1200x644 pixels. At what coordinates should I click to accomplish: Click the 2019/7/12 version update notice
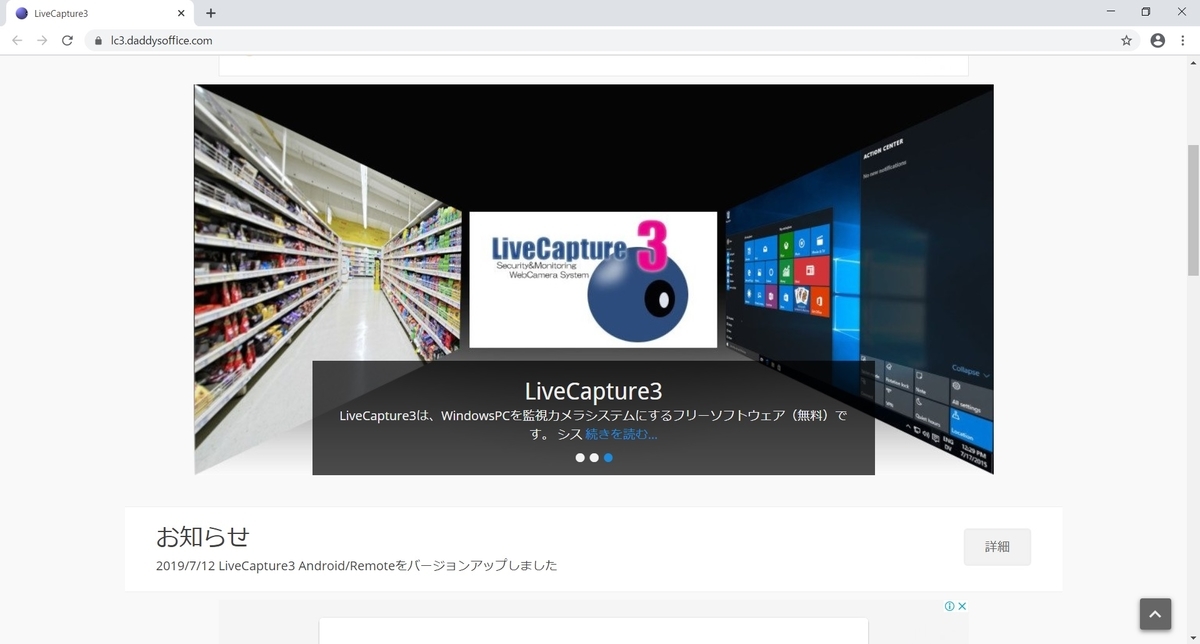click(357, 566)
